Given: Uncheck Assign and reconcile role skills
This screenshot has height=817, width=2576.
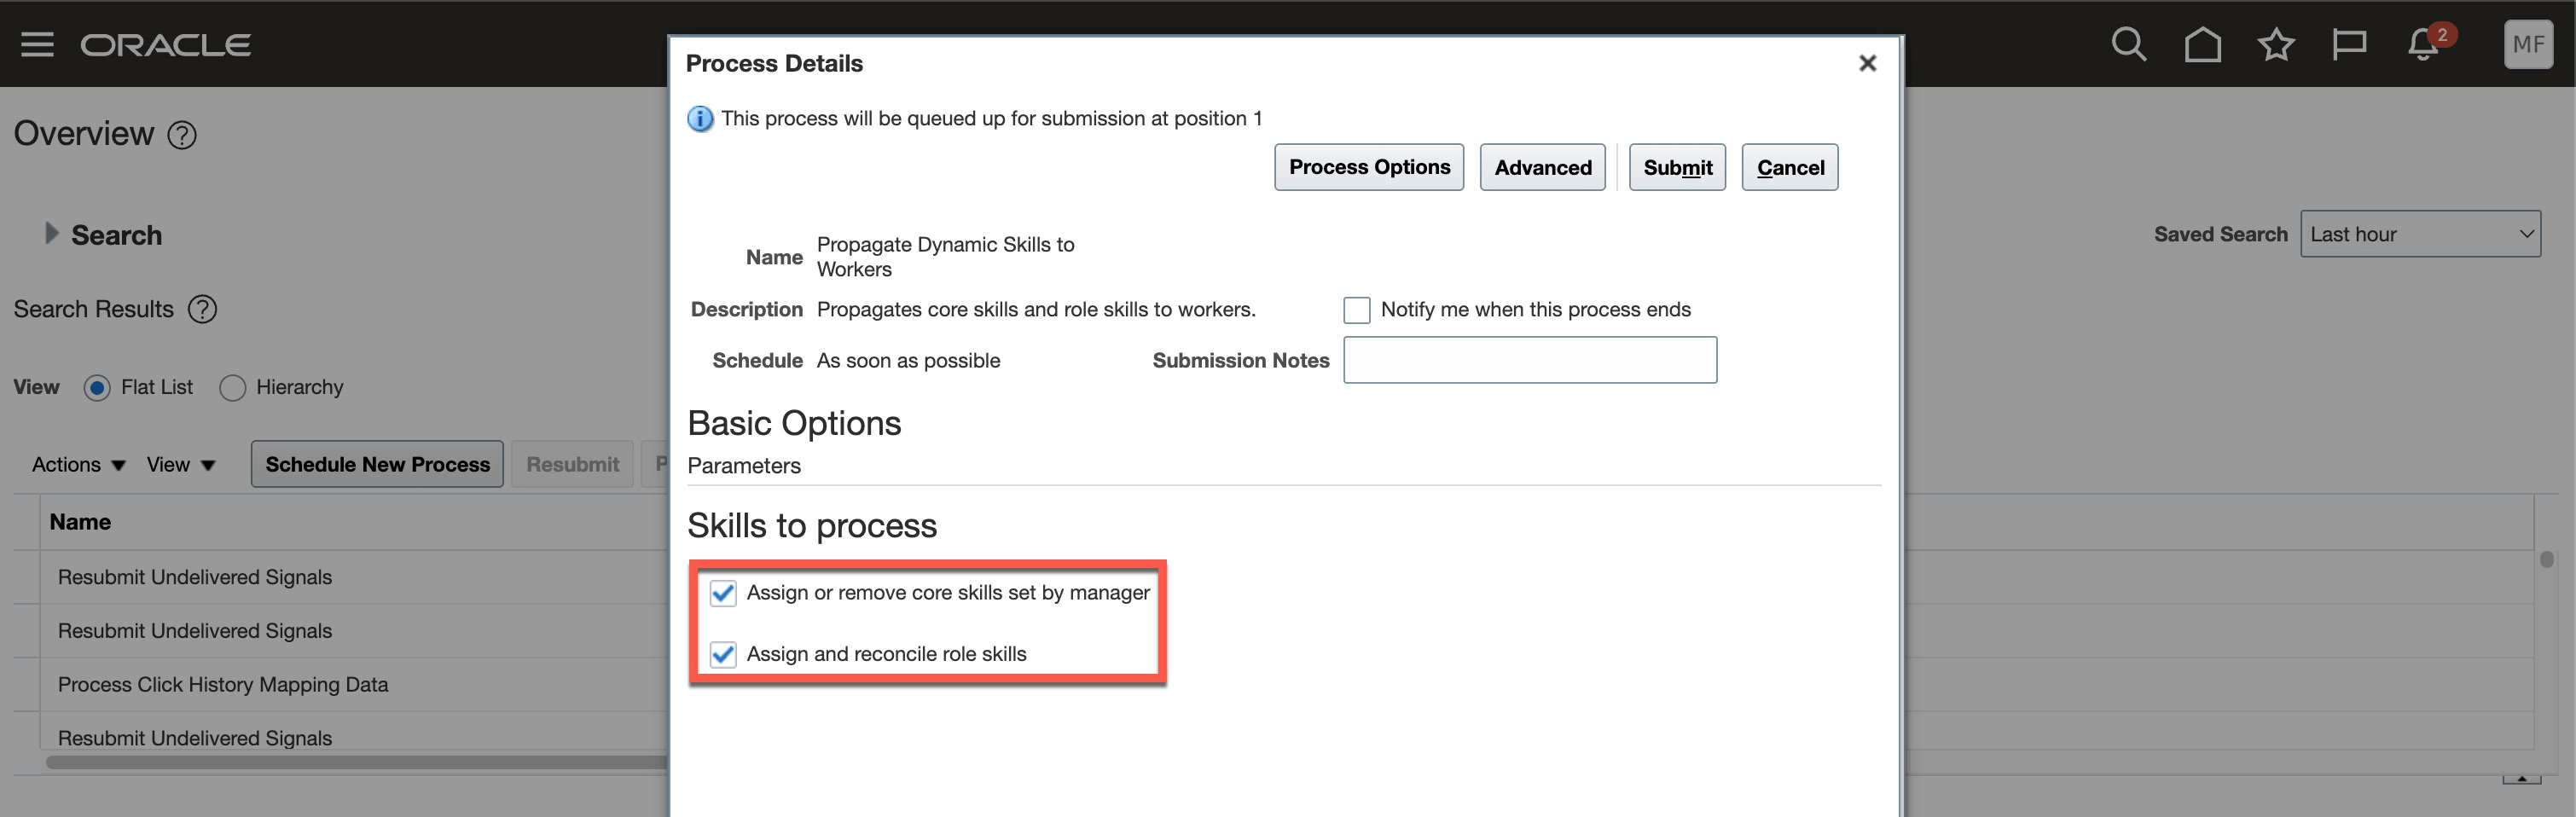Looking at the screenshot, I should (723, 654).
